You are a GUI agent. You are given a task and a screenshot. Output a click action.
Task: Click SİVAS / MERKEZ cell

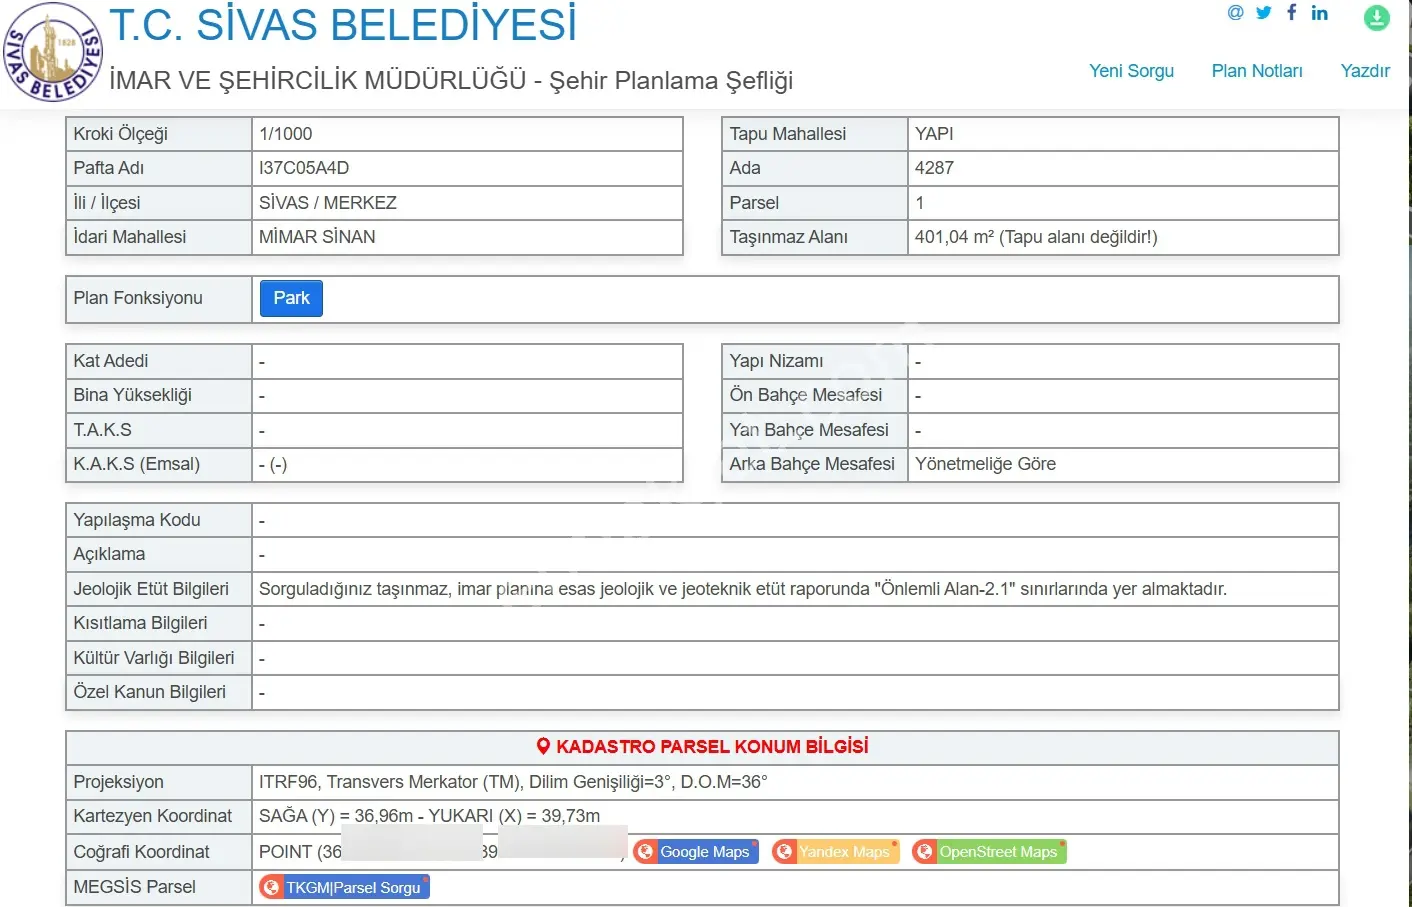[467, 203]
